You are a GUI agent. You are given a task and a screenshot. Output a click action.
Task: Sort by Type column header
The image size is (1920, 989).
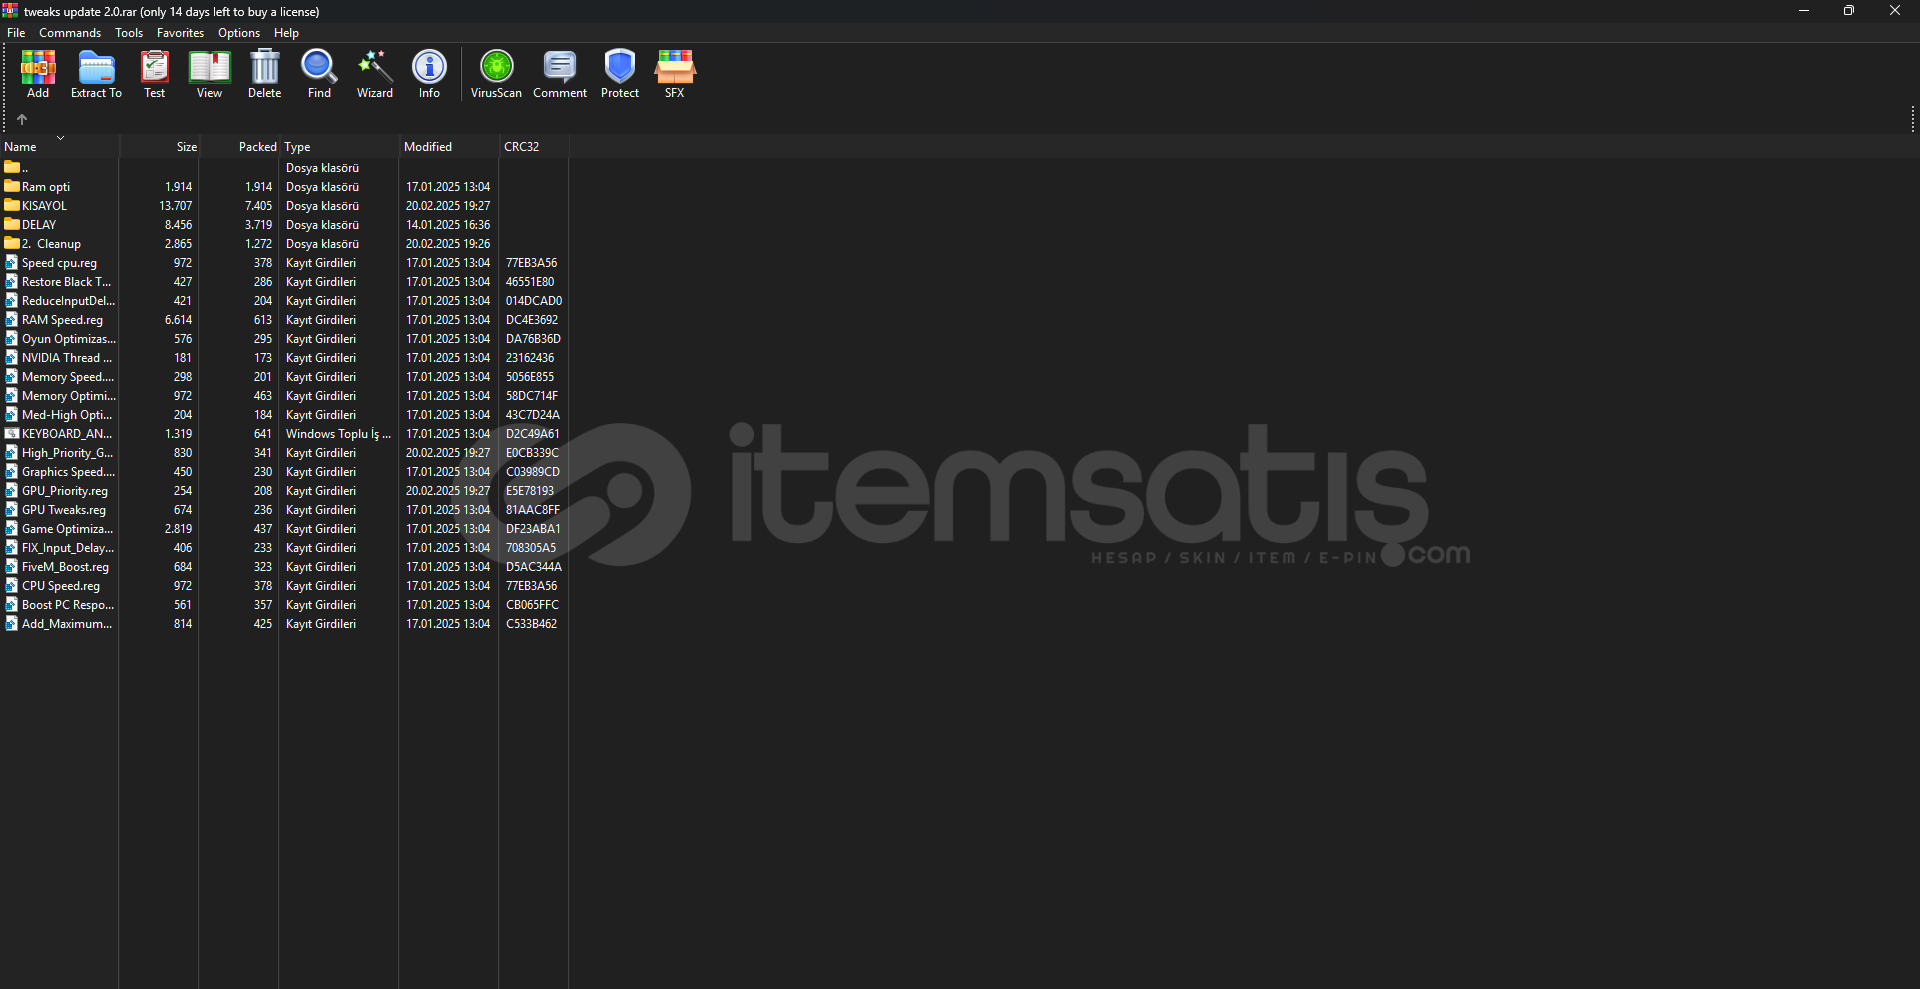coord(339,146)
